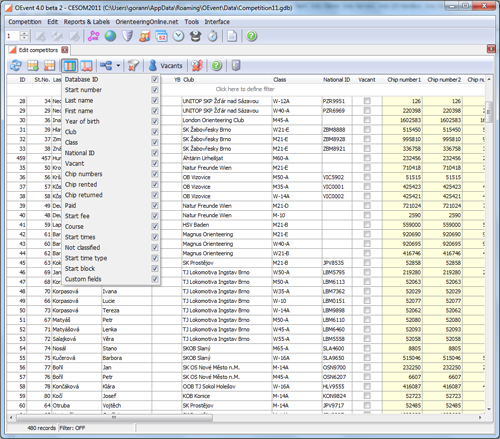Image resolution: width=500 pixels, height=439 pixels.
Task: Uncheck the National ID column checkbox
Action: (x=155, y=153)
